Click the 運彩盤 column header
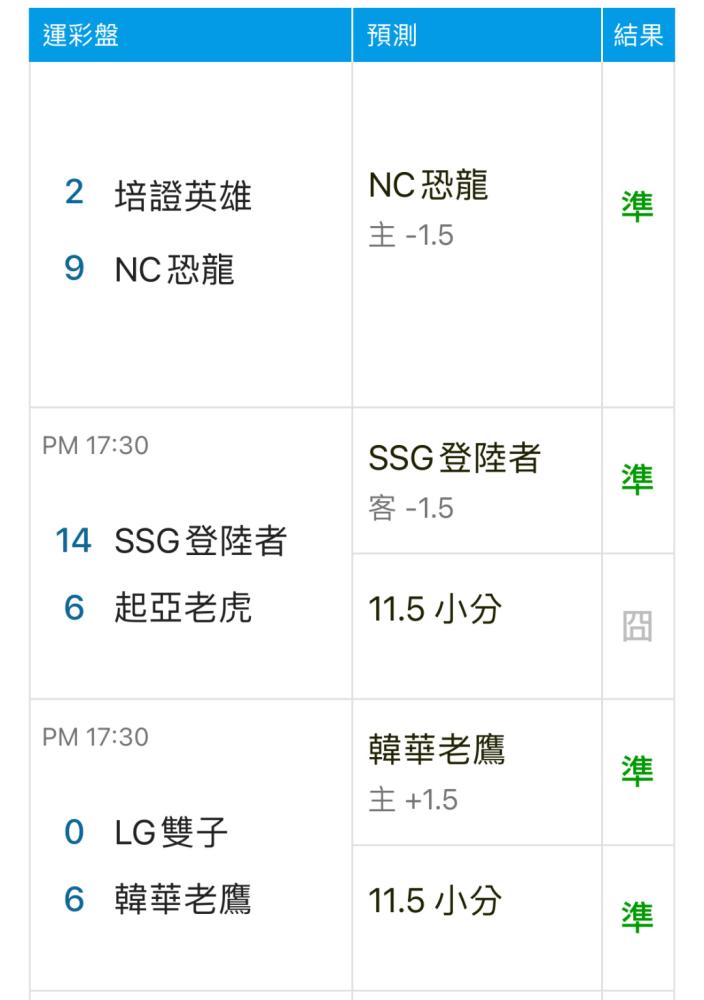The height and width of the screenshot is (1000, 704). [80, 35]
